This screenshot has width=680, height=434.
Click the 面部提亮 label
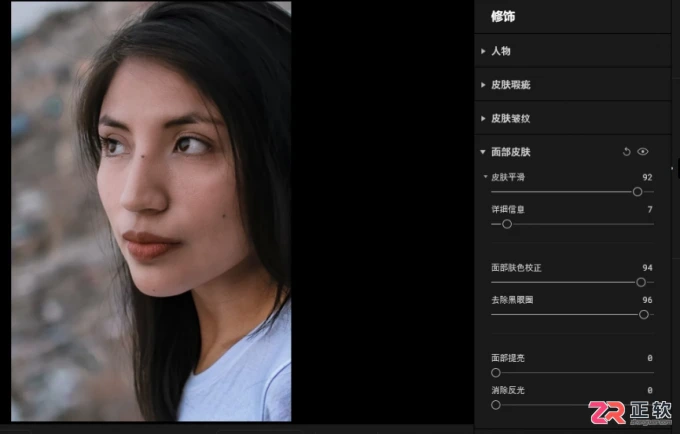coord(508,358)
